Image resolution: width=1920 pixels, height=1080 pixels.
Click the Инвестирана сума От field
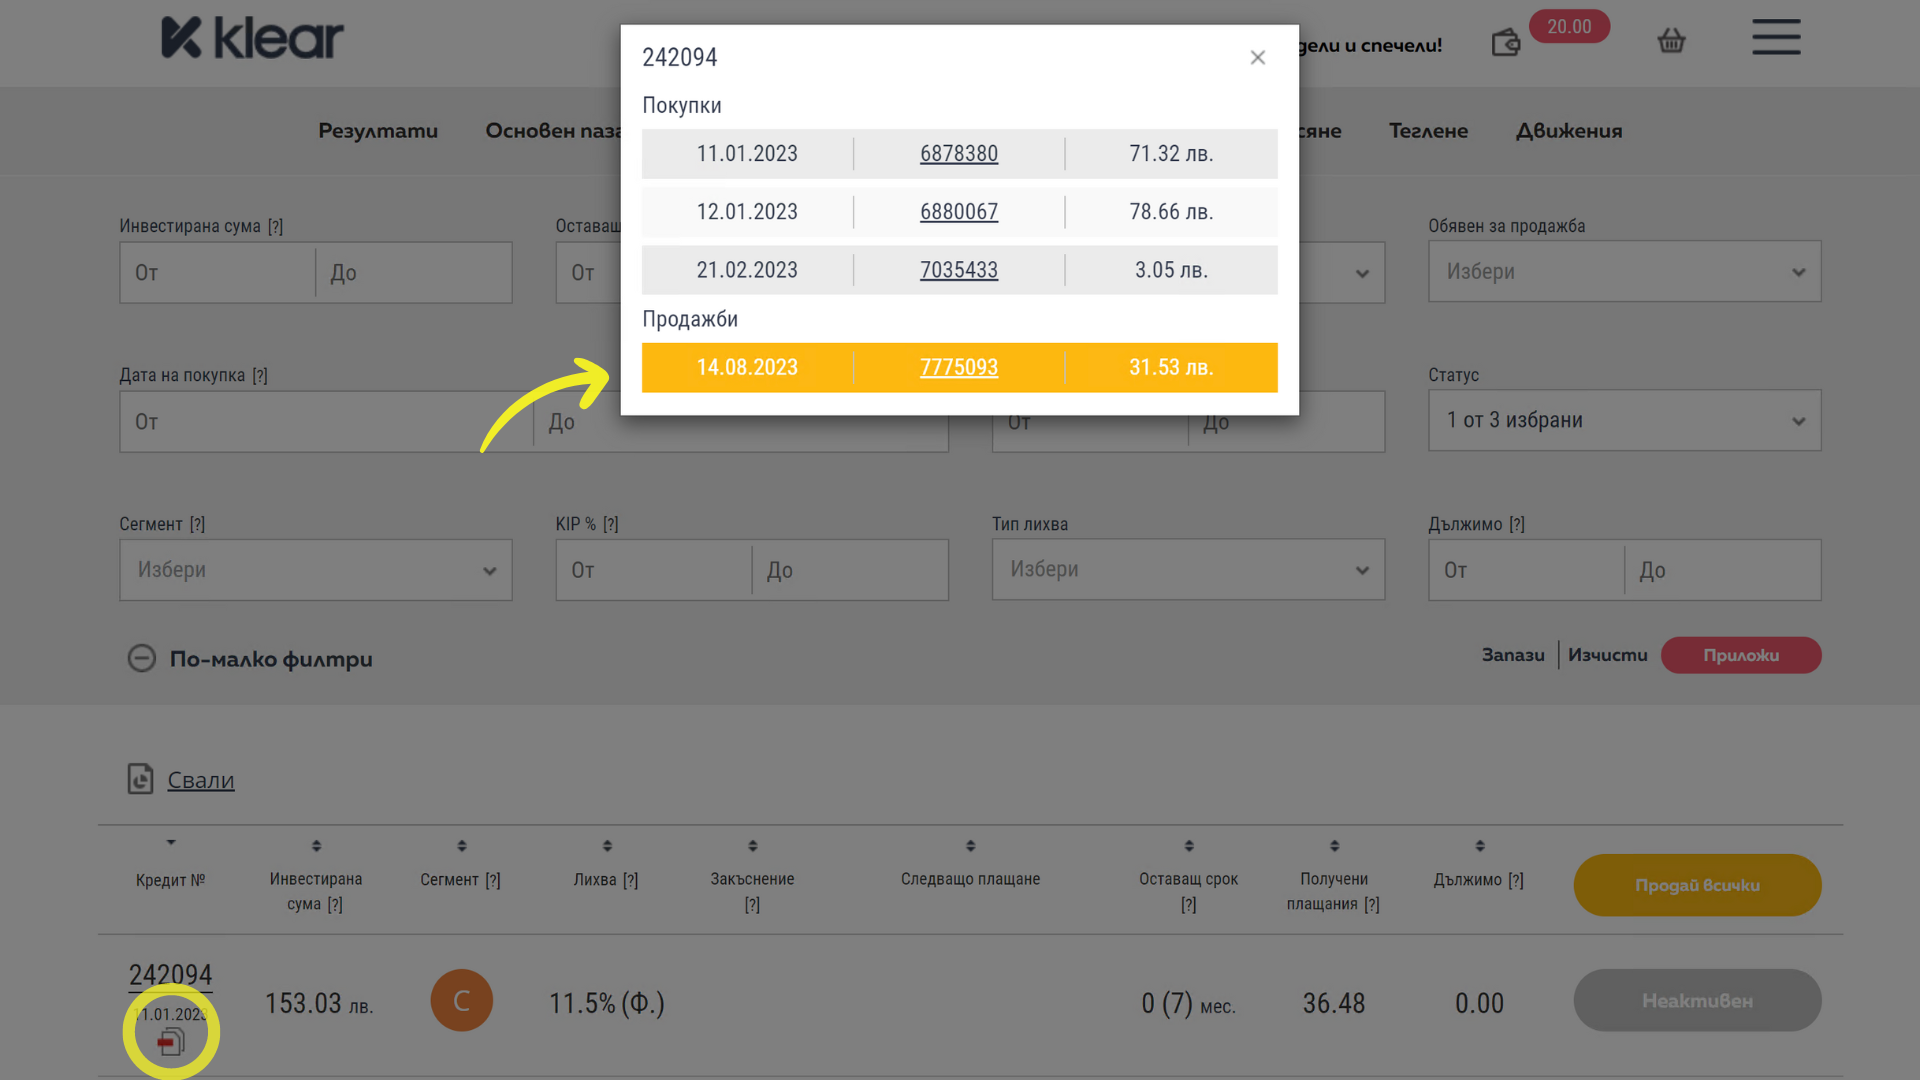click(217, 273)
